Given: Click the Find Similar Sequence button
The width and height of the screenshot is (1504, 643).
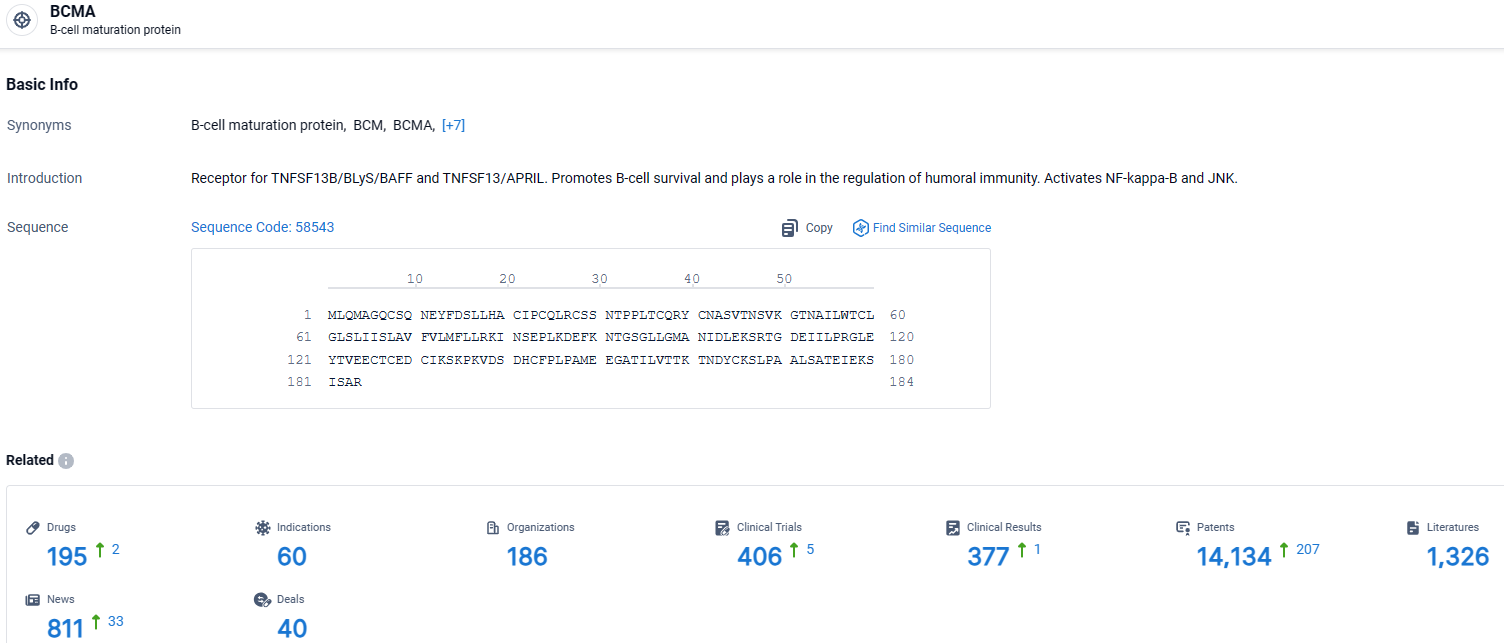Looking at the screenshot, I should pos(931,228).
